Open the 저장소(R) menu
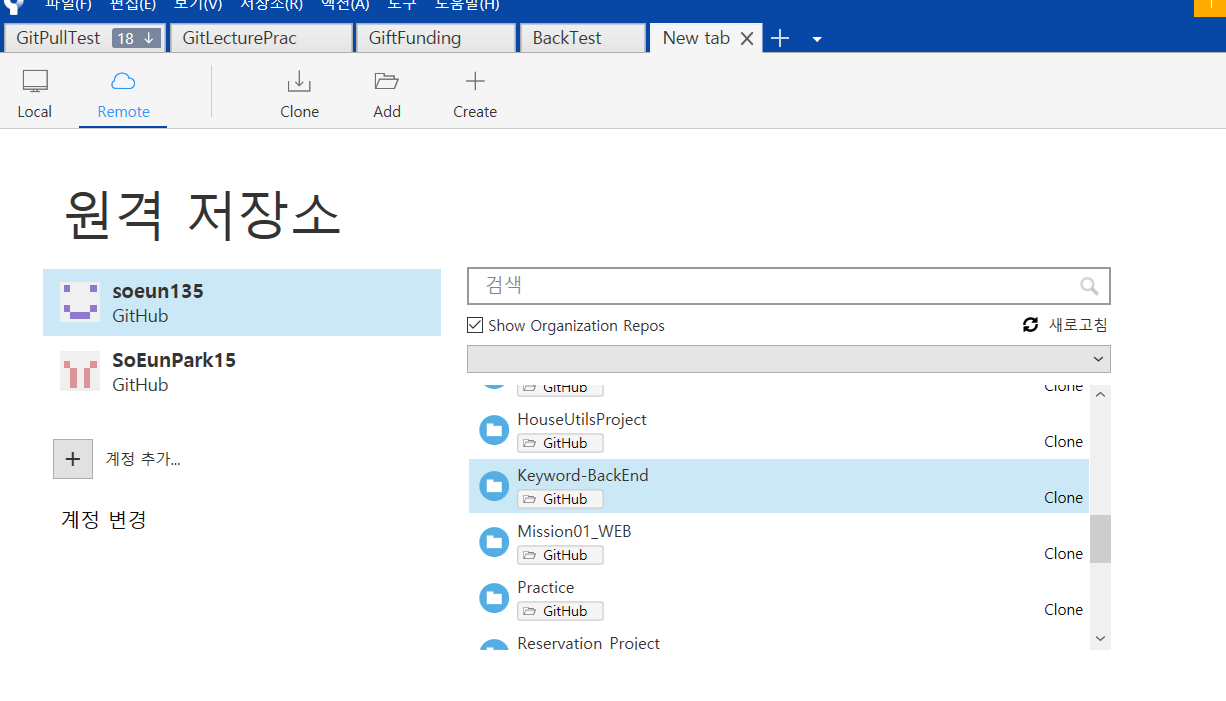This screenshot has width=1226, height=701. click(x=271, y=5)
